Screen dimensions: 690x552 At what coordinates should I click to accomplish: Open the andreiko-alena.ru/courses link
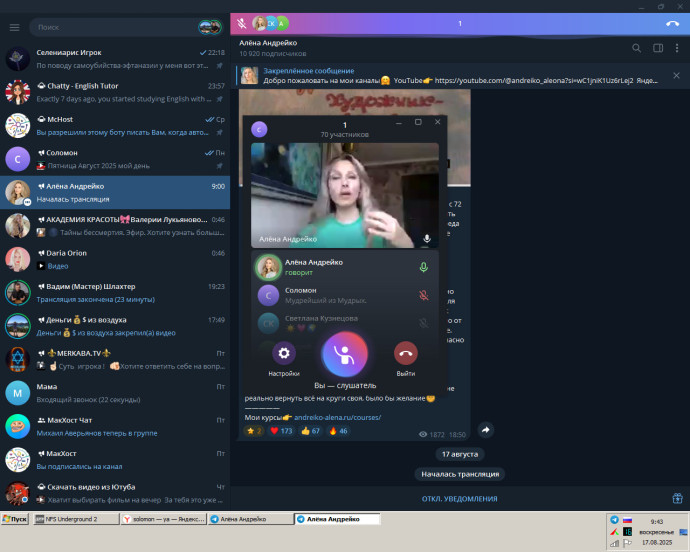pos(338,417)
